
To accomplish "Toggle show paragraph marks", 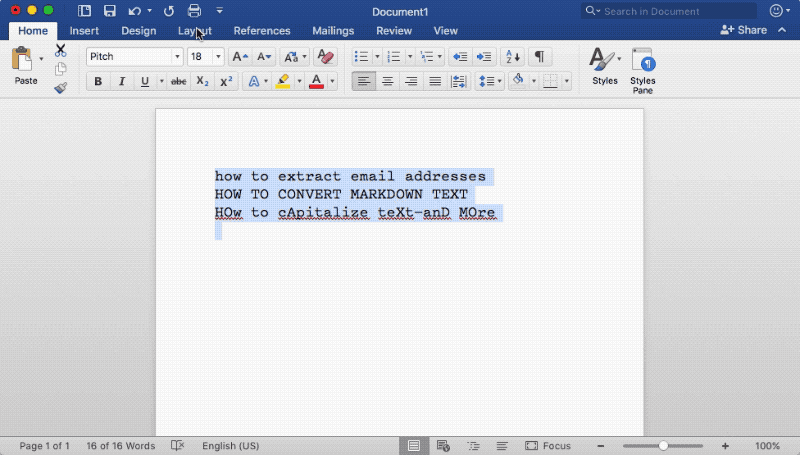I will [539, 57].
